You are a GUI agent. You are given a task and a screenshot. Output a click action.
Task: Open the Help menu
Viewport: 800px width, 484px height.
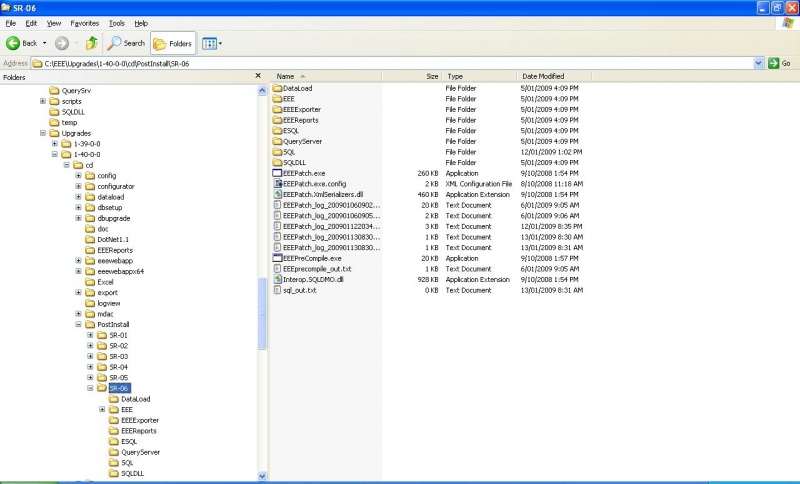click(x=141, y=23)
